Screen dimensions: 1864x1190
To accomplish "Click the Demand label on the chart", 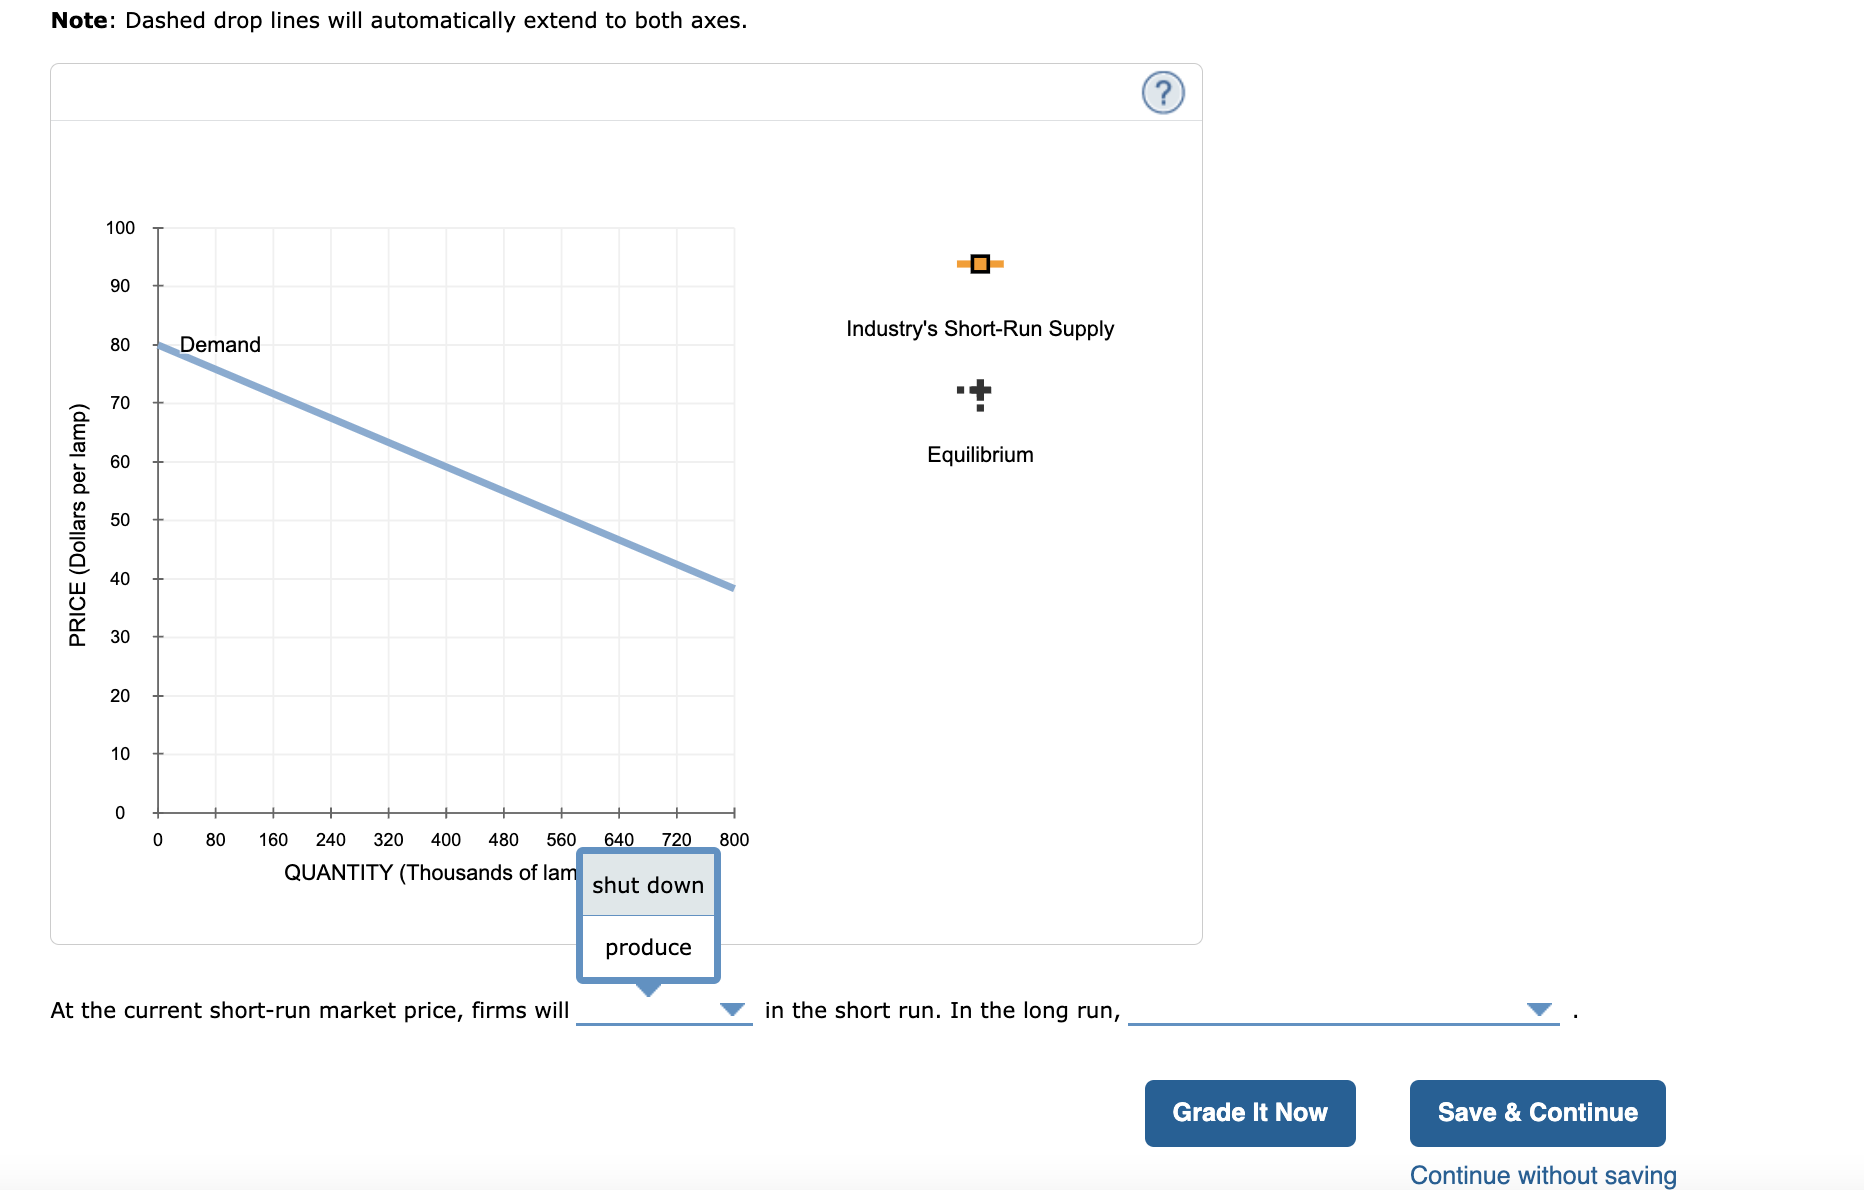I will tap(219, 344).
